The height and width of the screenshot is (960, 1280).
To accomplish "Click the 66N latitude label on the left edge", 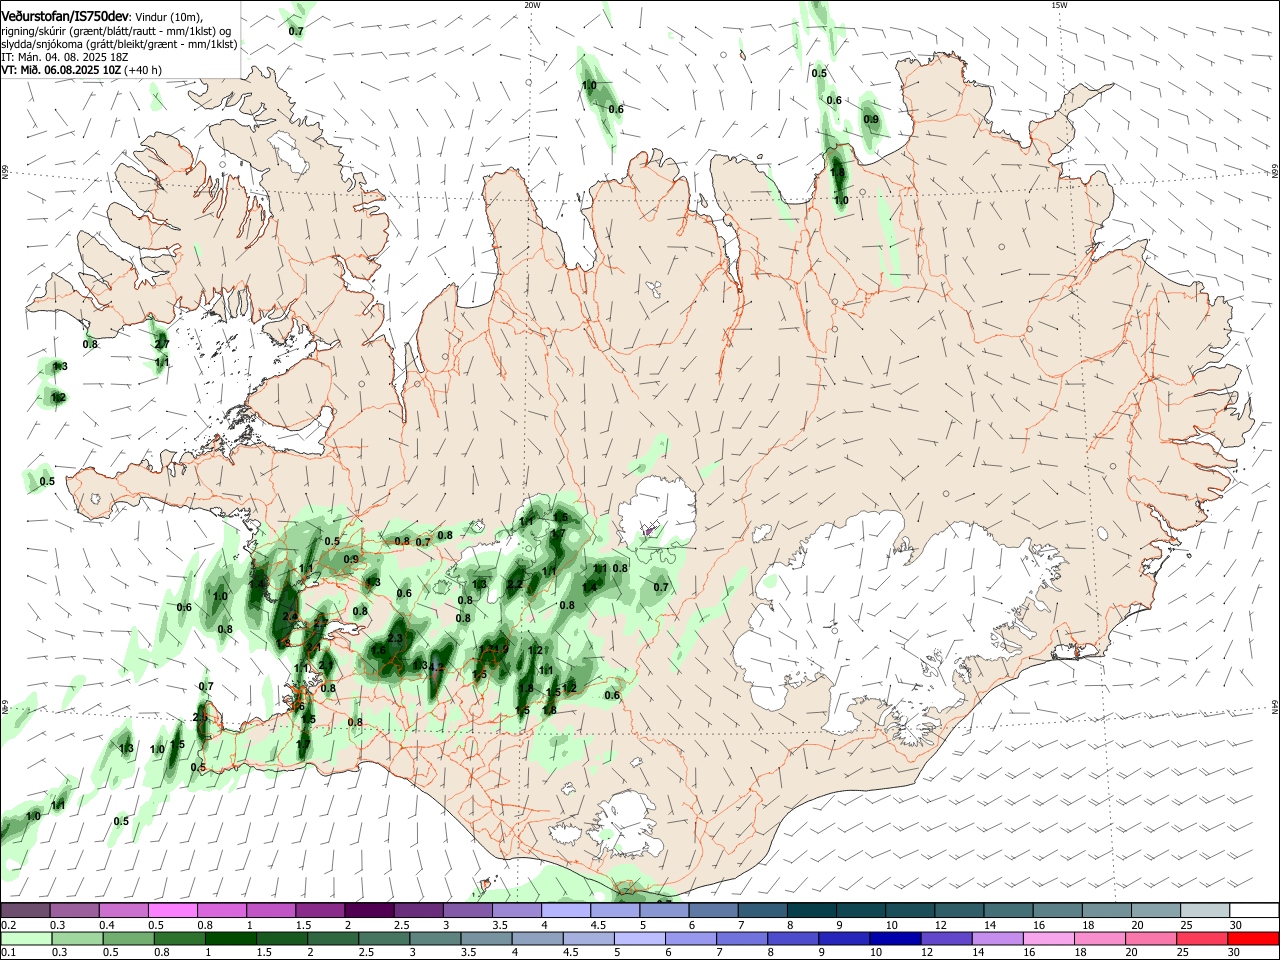I will [5, 172].
